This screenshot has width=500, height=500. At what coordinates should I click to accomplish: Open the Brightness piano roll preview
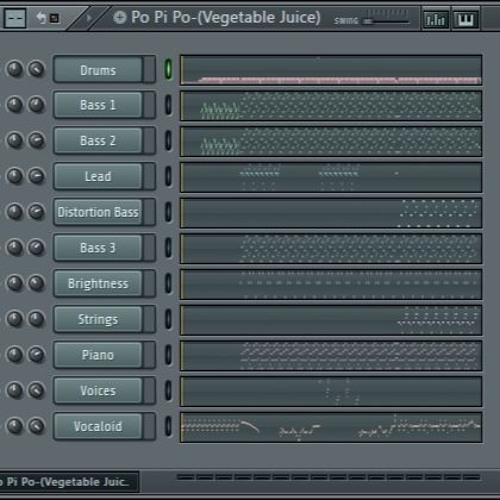331,284
